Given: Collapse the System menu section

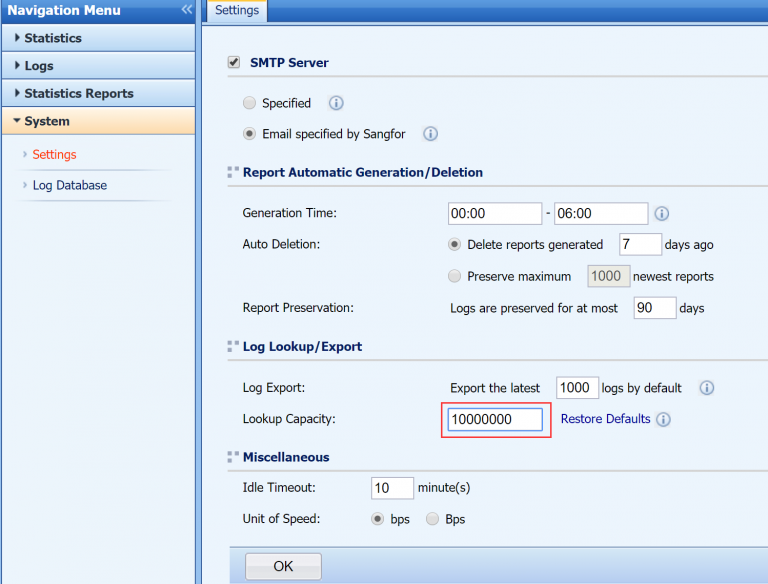Looking at the screenshot, I should (x=47, y=121).
